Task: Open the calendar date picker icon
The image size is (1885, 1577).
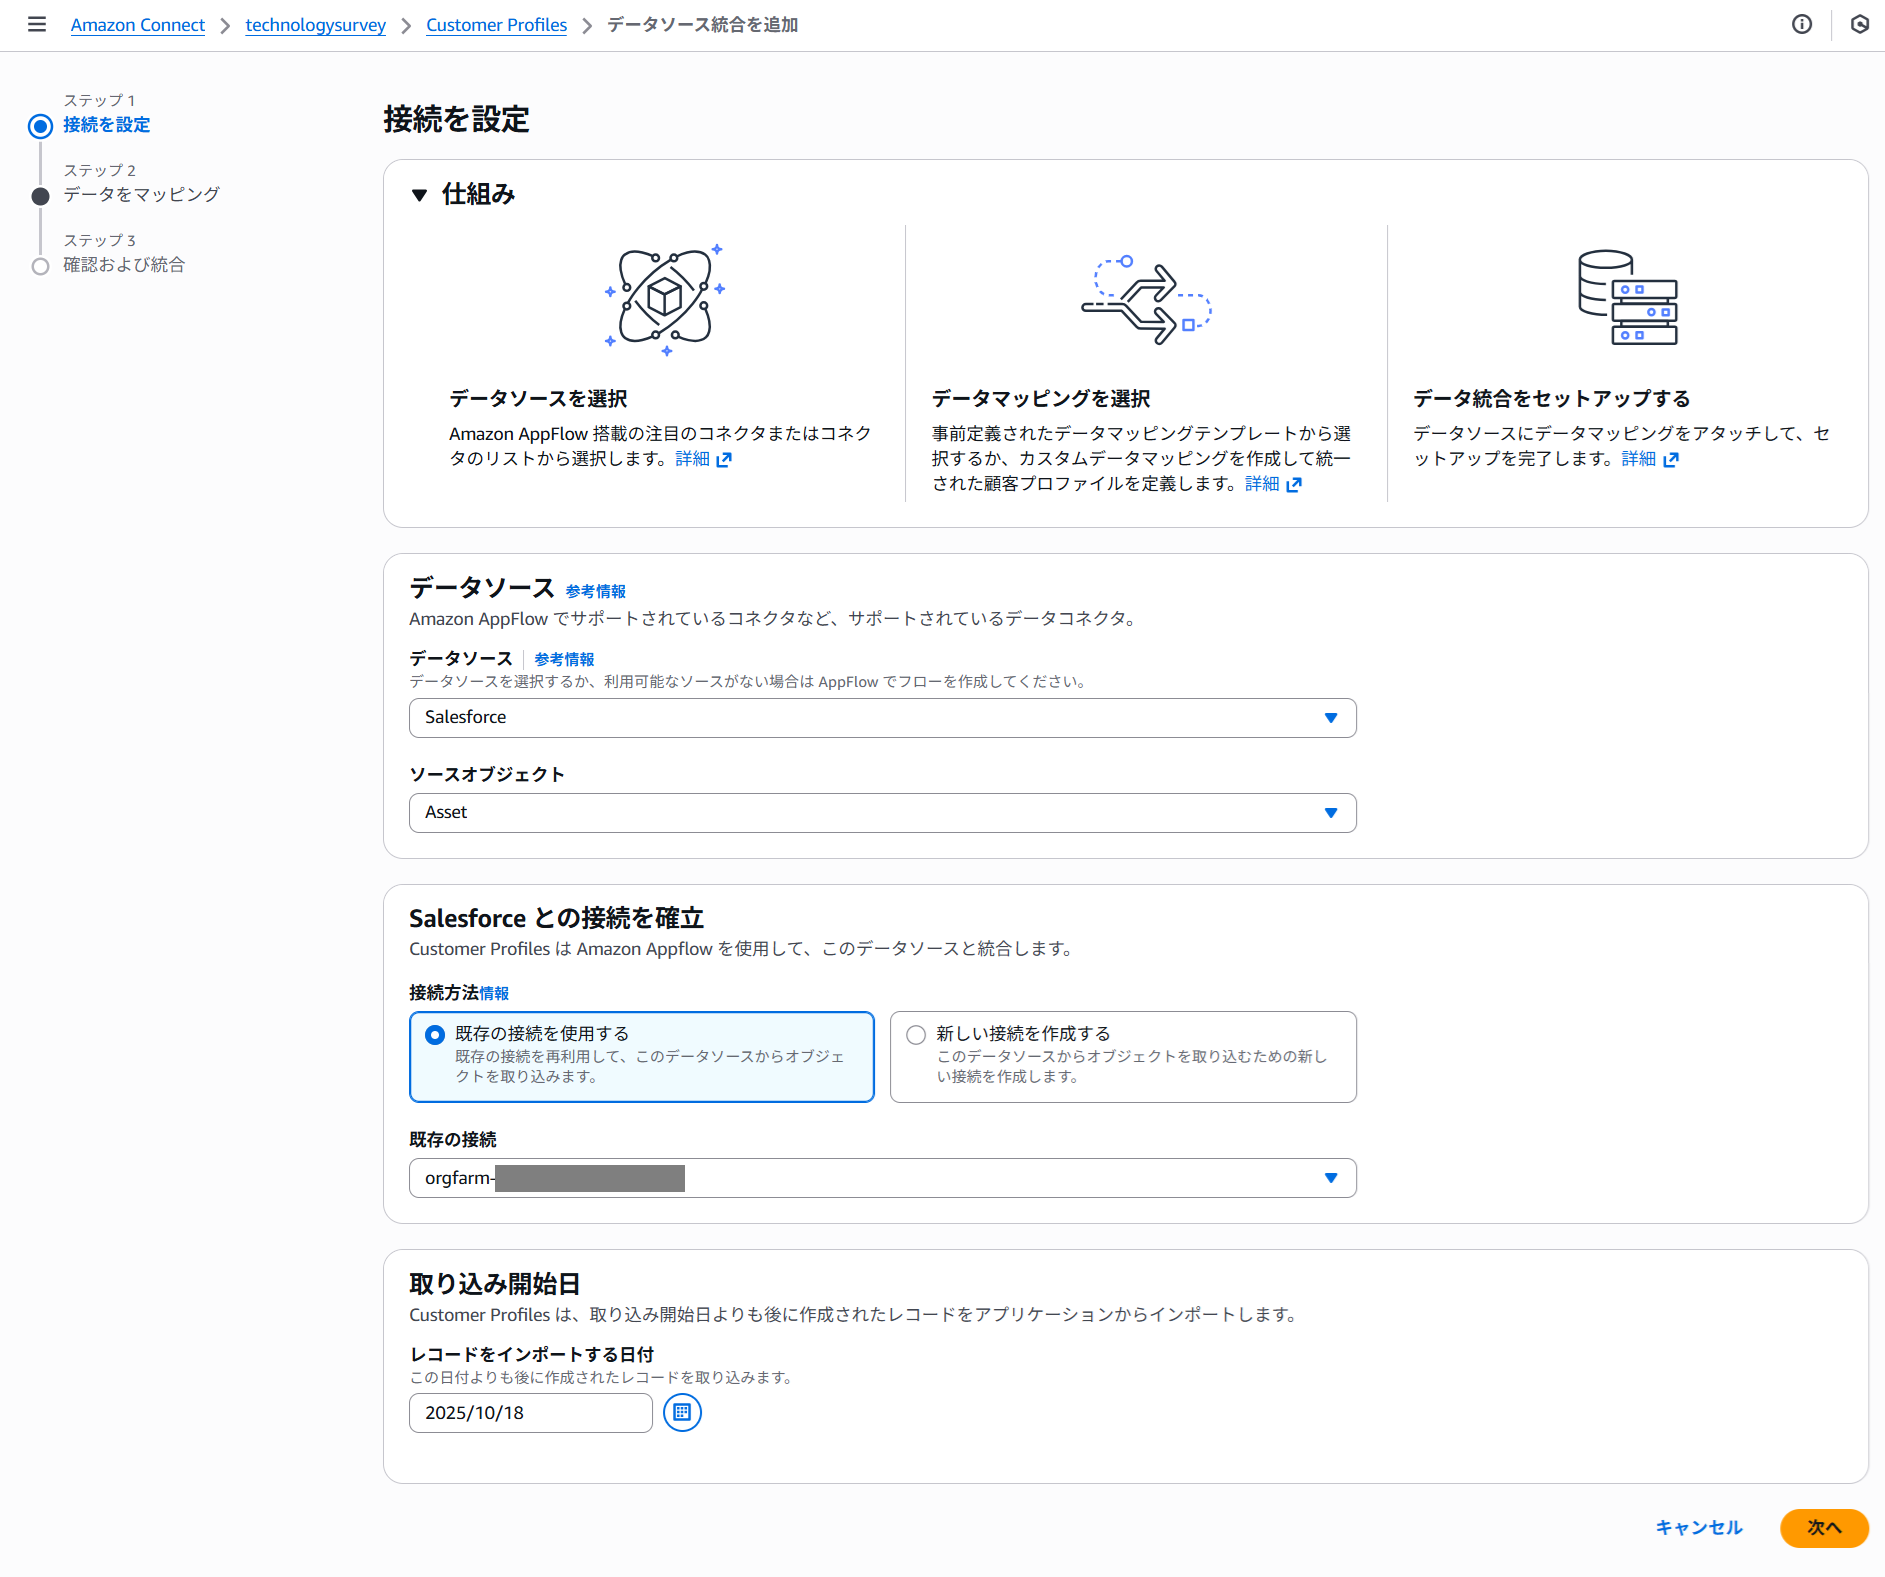Action: (682, 1412)
